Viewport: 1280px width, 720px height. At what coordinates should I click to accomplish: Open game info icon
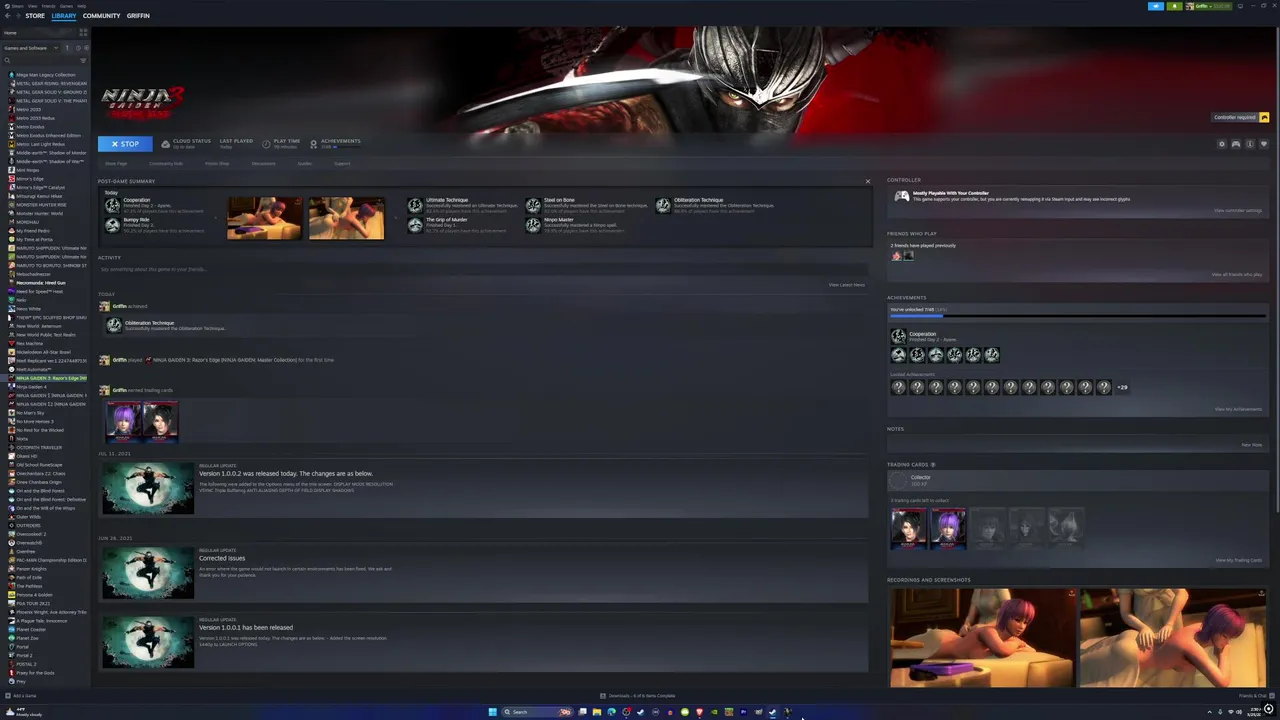pyautogui.click(x=1249, y=144)
